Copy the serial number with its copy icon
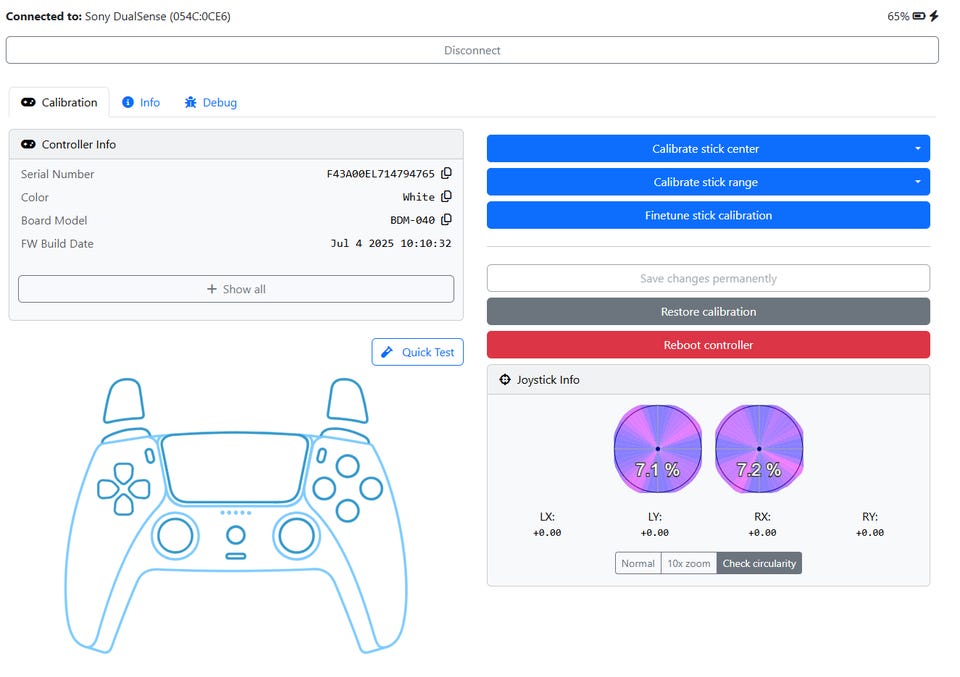Viewport: 960px width, 677px height. click(446, 173)
